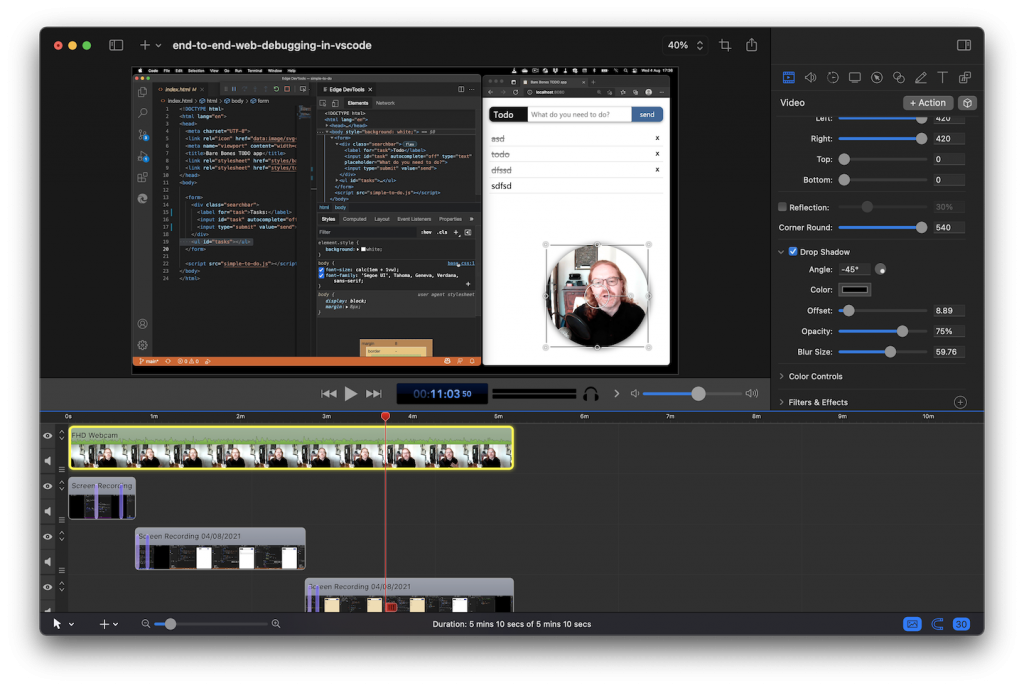Screen dimensions: 1024x688
Task: Click the send button in preview
Action: [647, 114]
